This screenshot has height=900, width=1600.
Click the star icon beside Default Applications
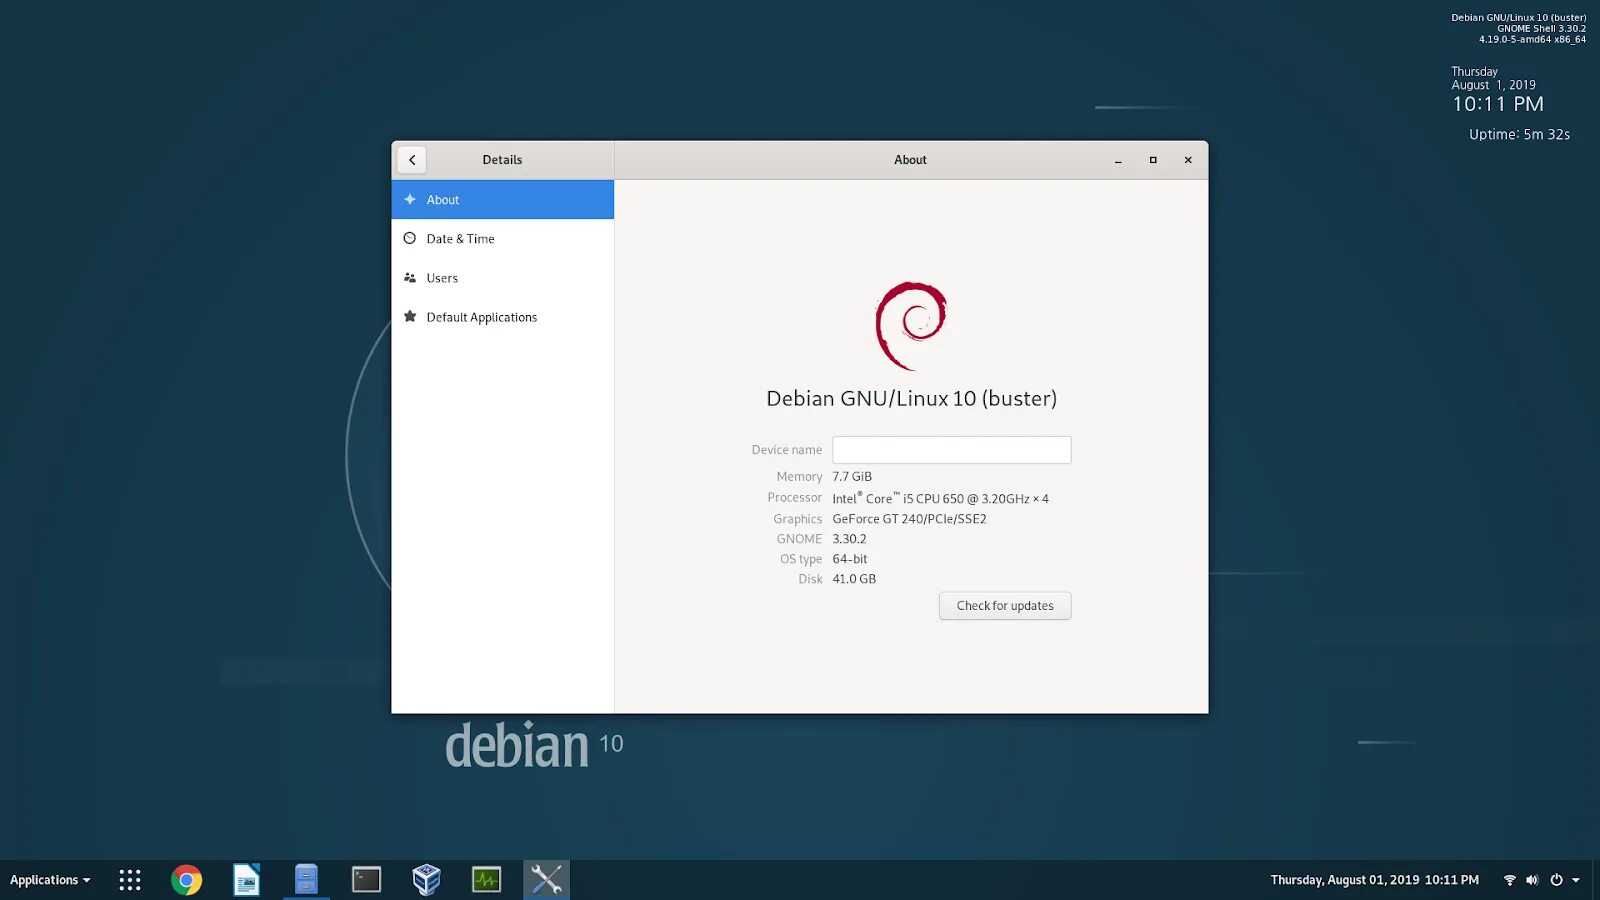click(x=410, y=317)
